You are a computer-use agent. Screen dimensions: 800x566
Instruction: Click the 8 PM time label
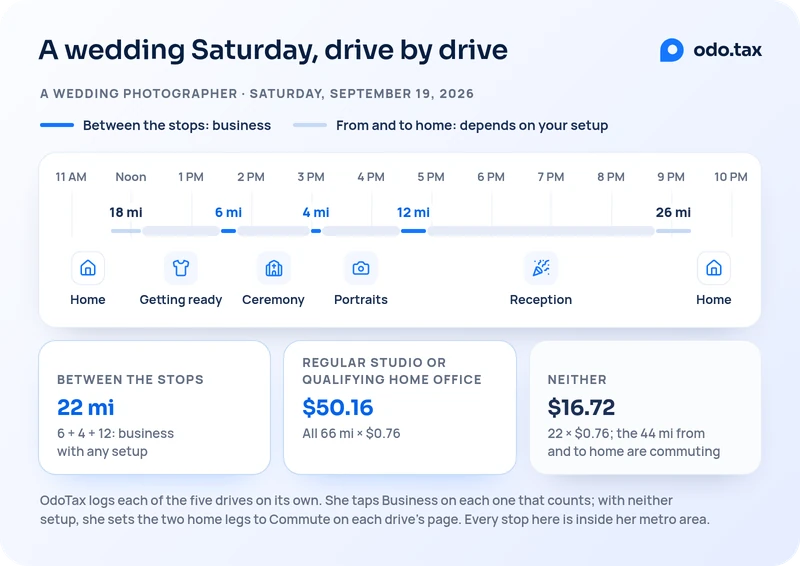pyautogui.click(x=611, y=177)
